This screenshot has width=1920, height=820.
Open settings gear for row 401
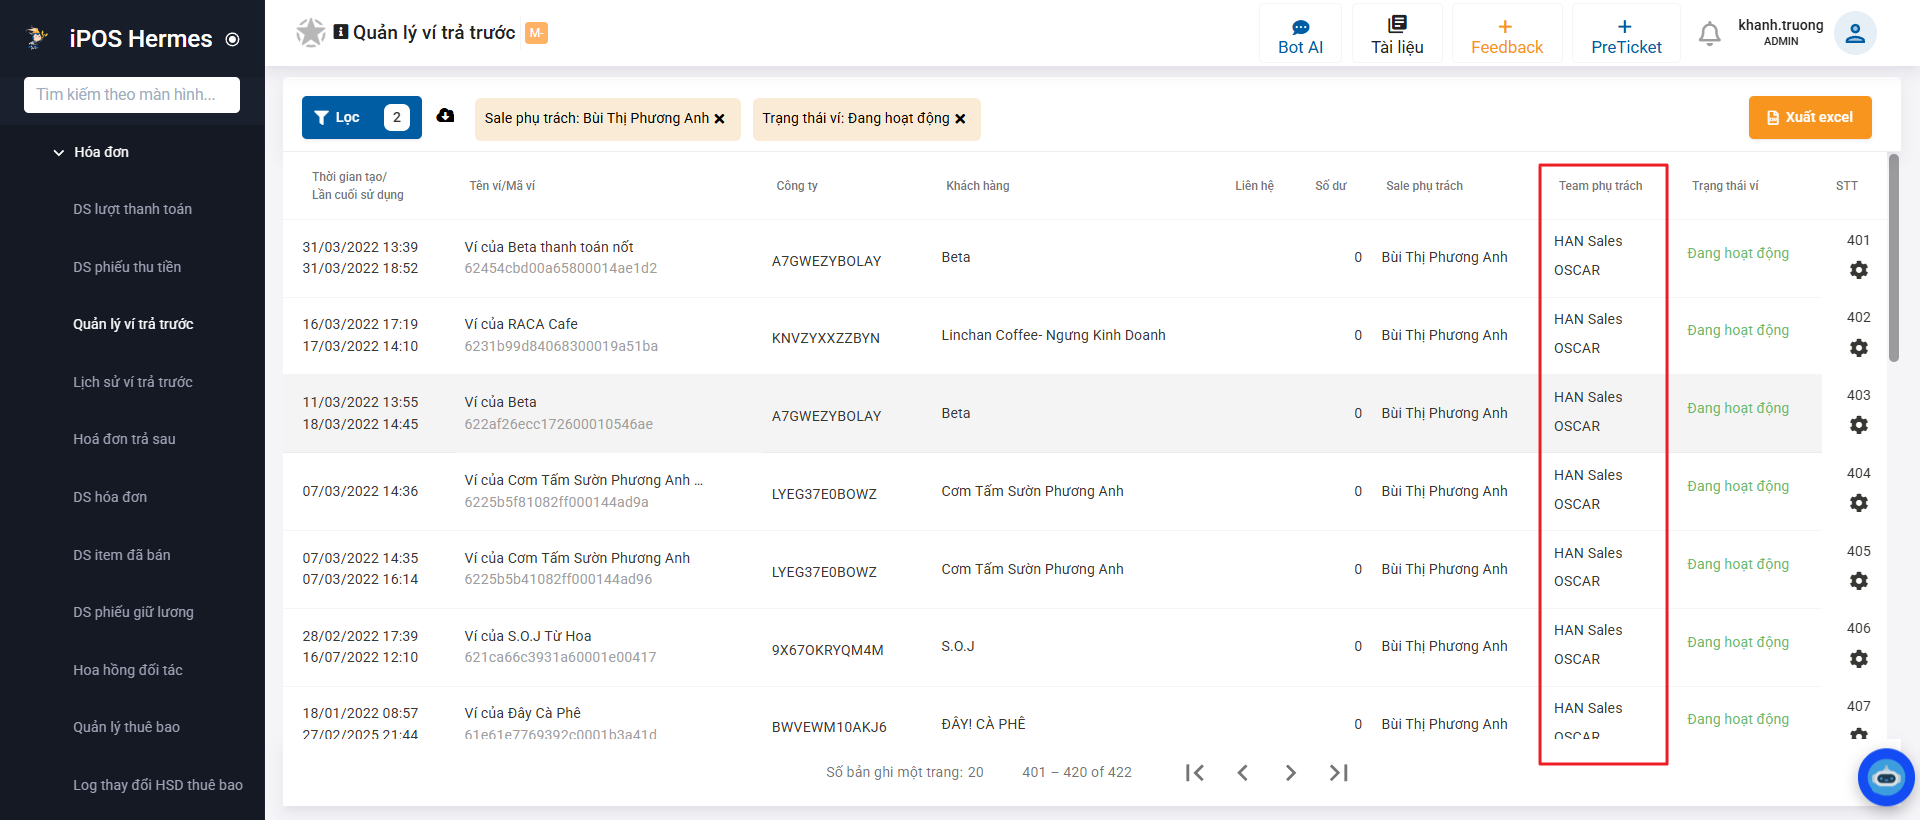[x=1858, y=270]
